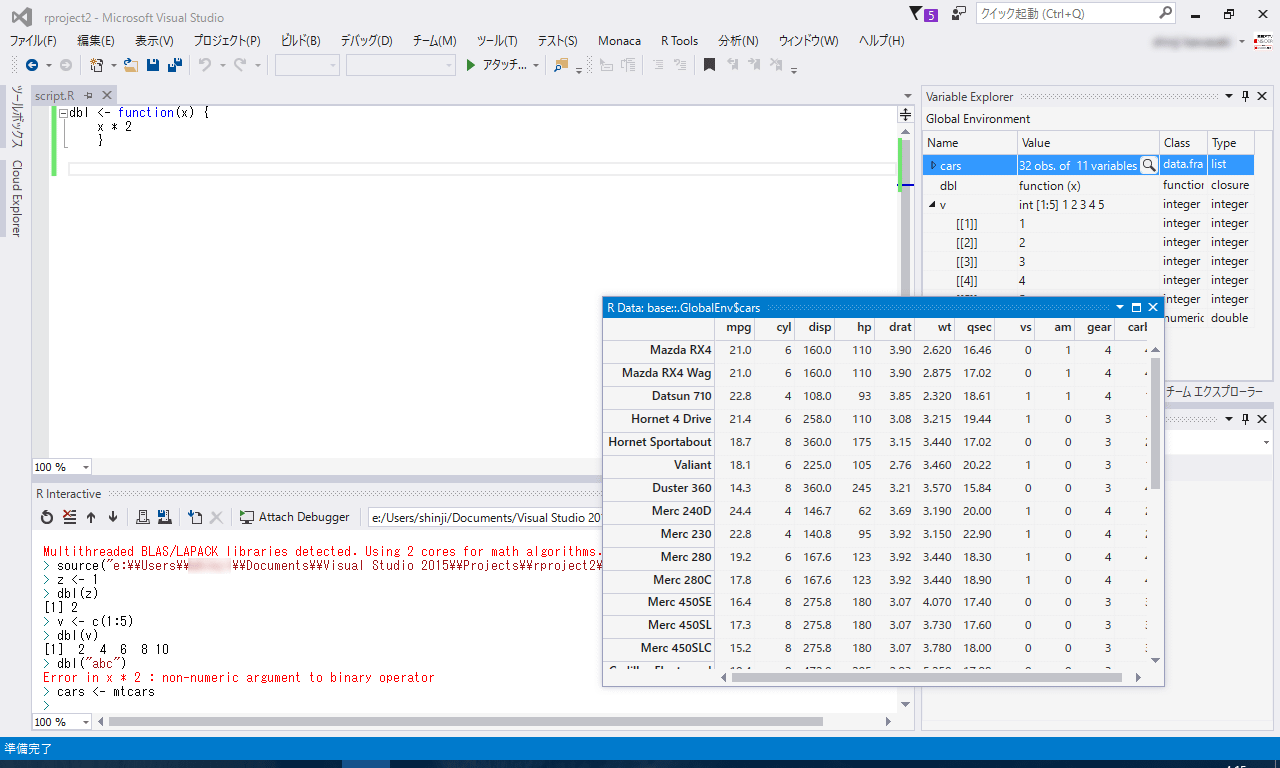Open the R Tools menu
Image resolution: width=1280 pixels, height=768 pixels.
(x=679, y=41)
